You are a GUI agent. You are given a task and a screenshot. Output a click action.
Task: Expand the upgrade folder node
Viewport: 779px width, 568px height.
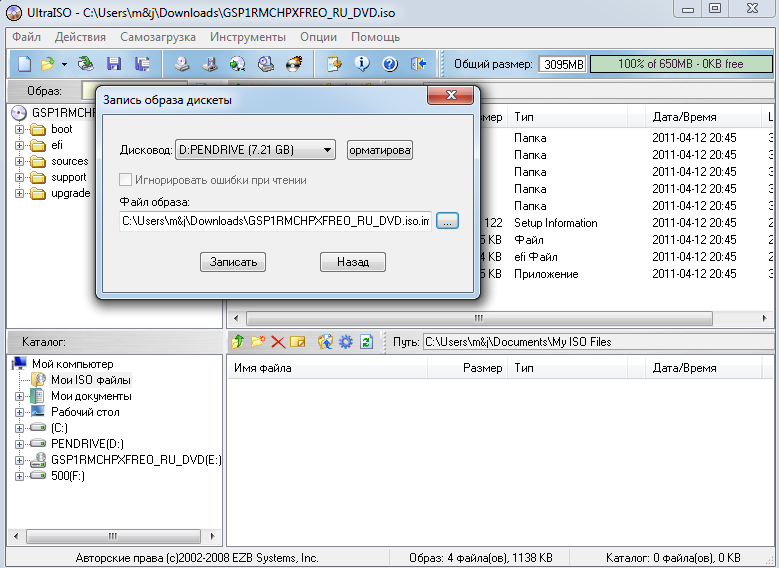click(19, 193)
